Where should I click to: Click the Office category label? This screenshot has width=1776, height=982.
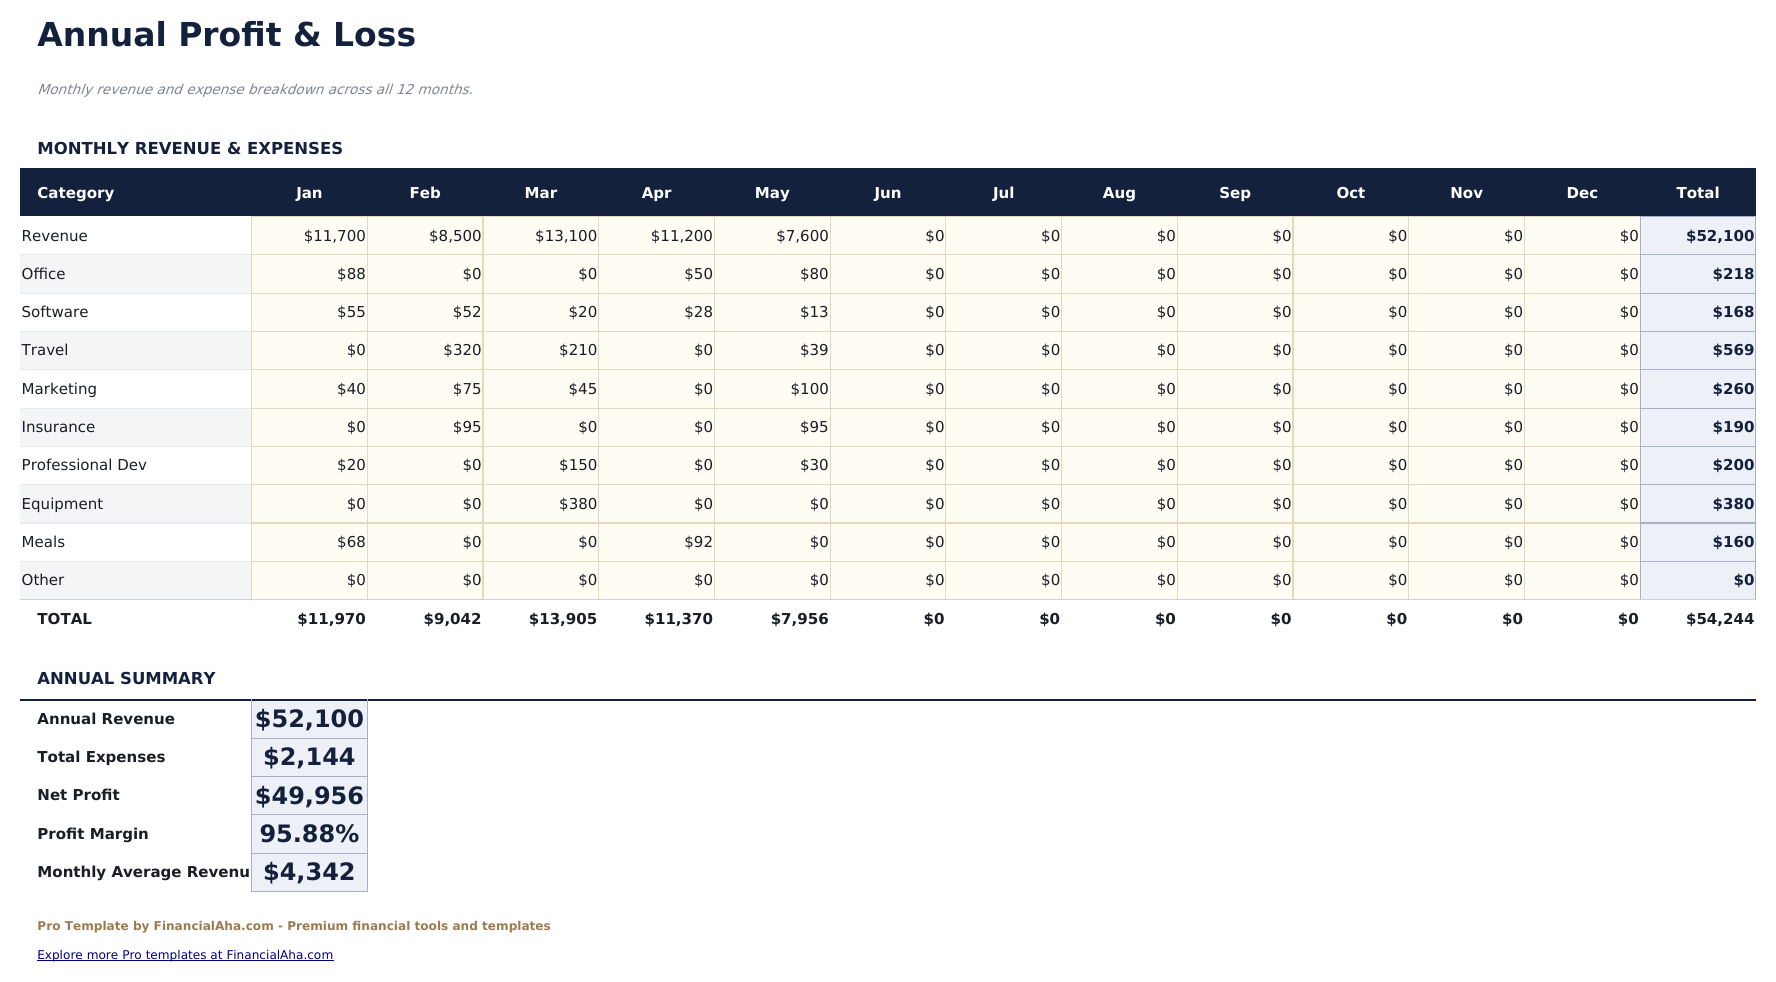(x=42, y=273)
